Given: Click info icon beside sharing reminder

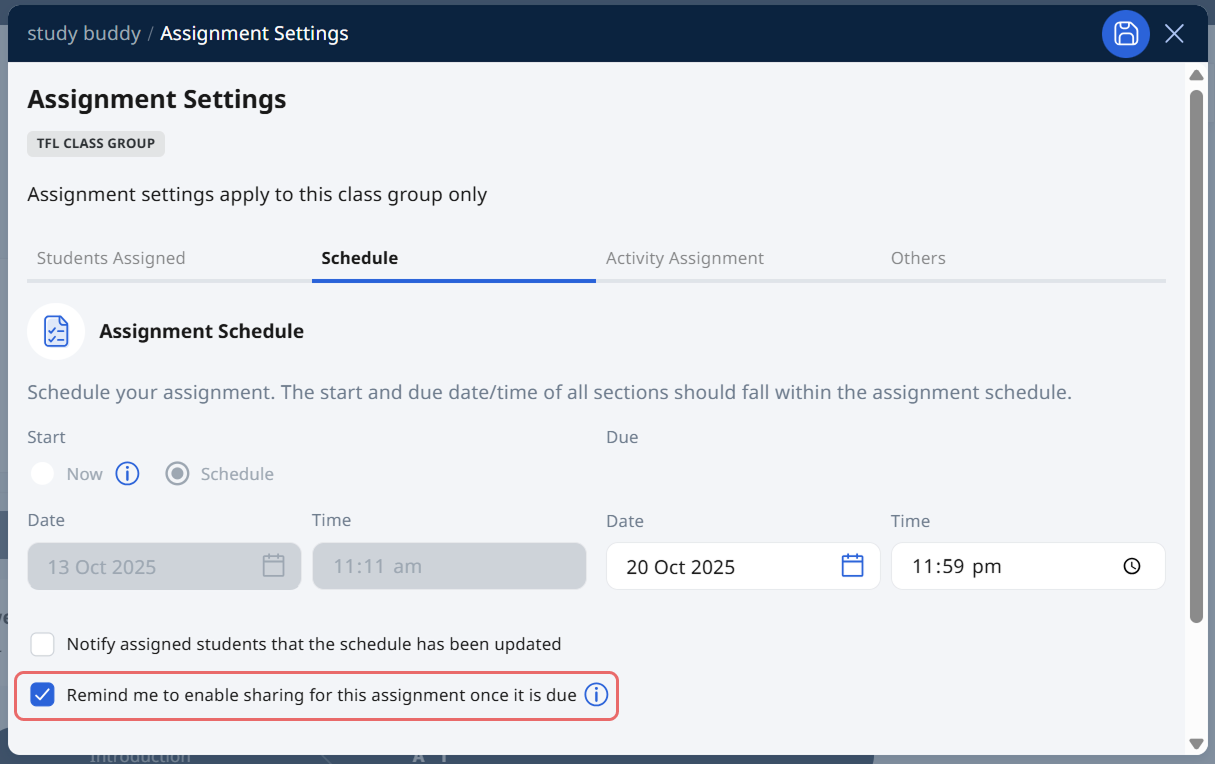Looking at the screenshot, I should click(596, 695).
